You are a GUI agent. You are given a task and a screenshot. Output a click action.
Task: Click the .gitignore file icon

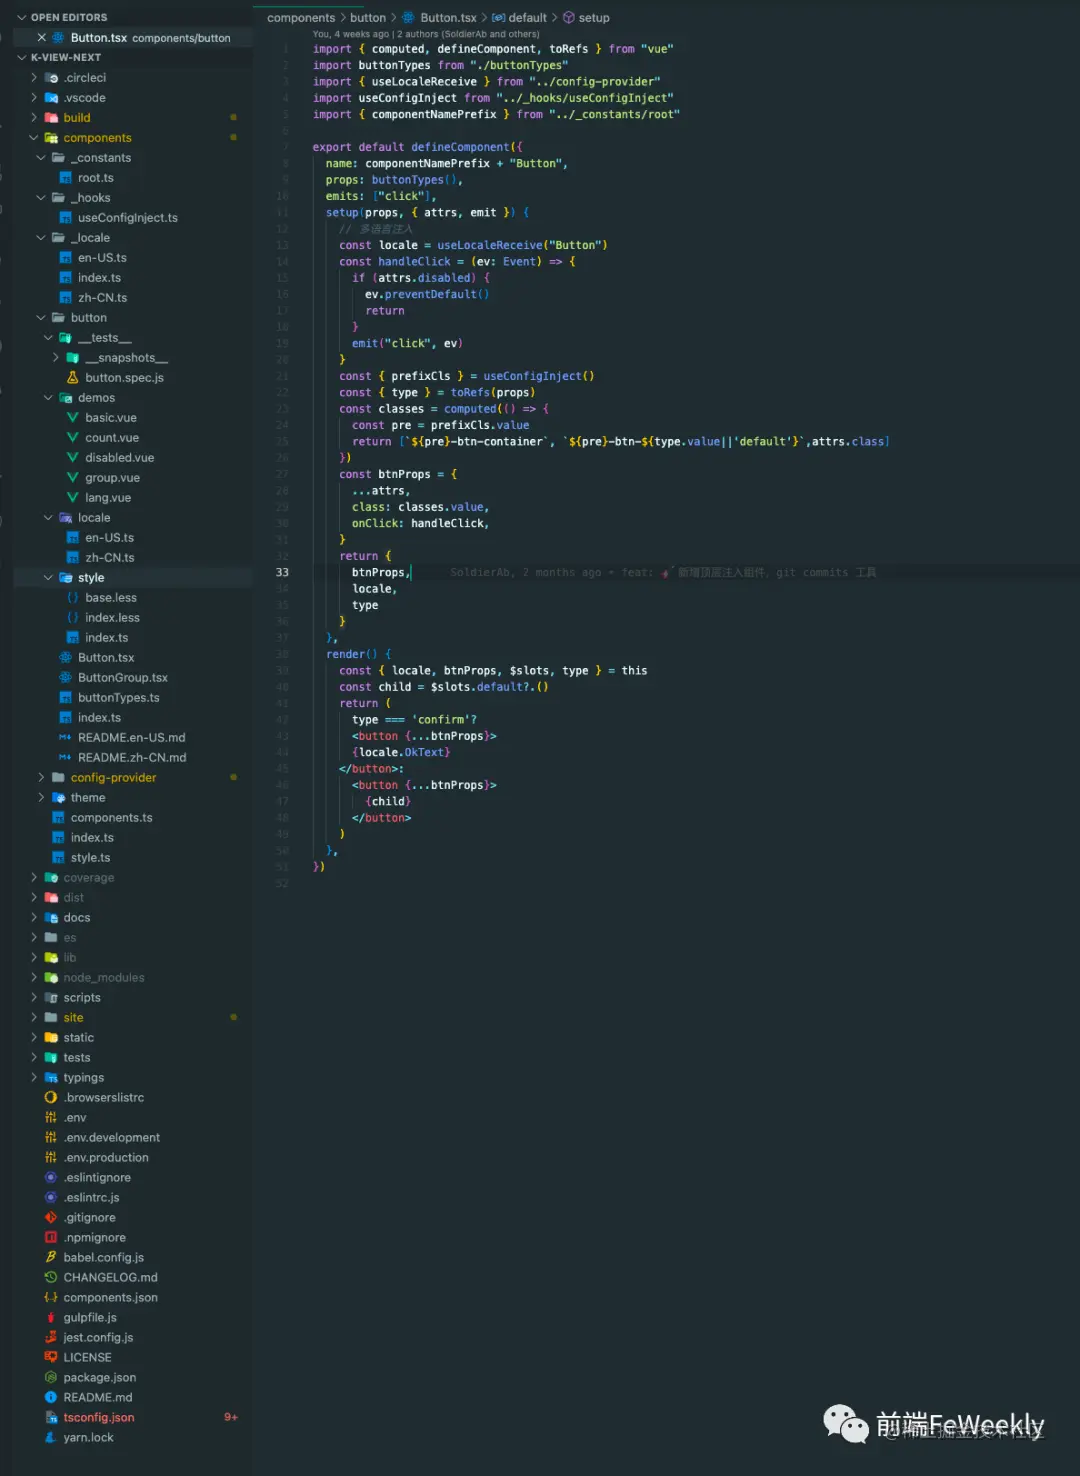(51, 1217)
